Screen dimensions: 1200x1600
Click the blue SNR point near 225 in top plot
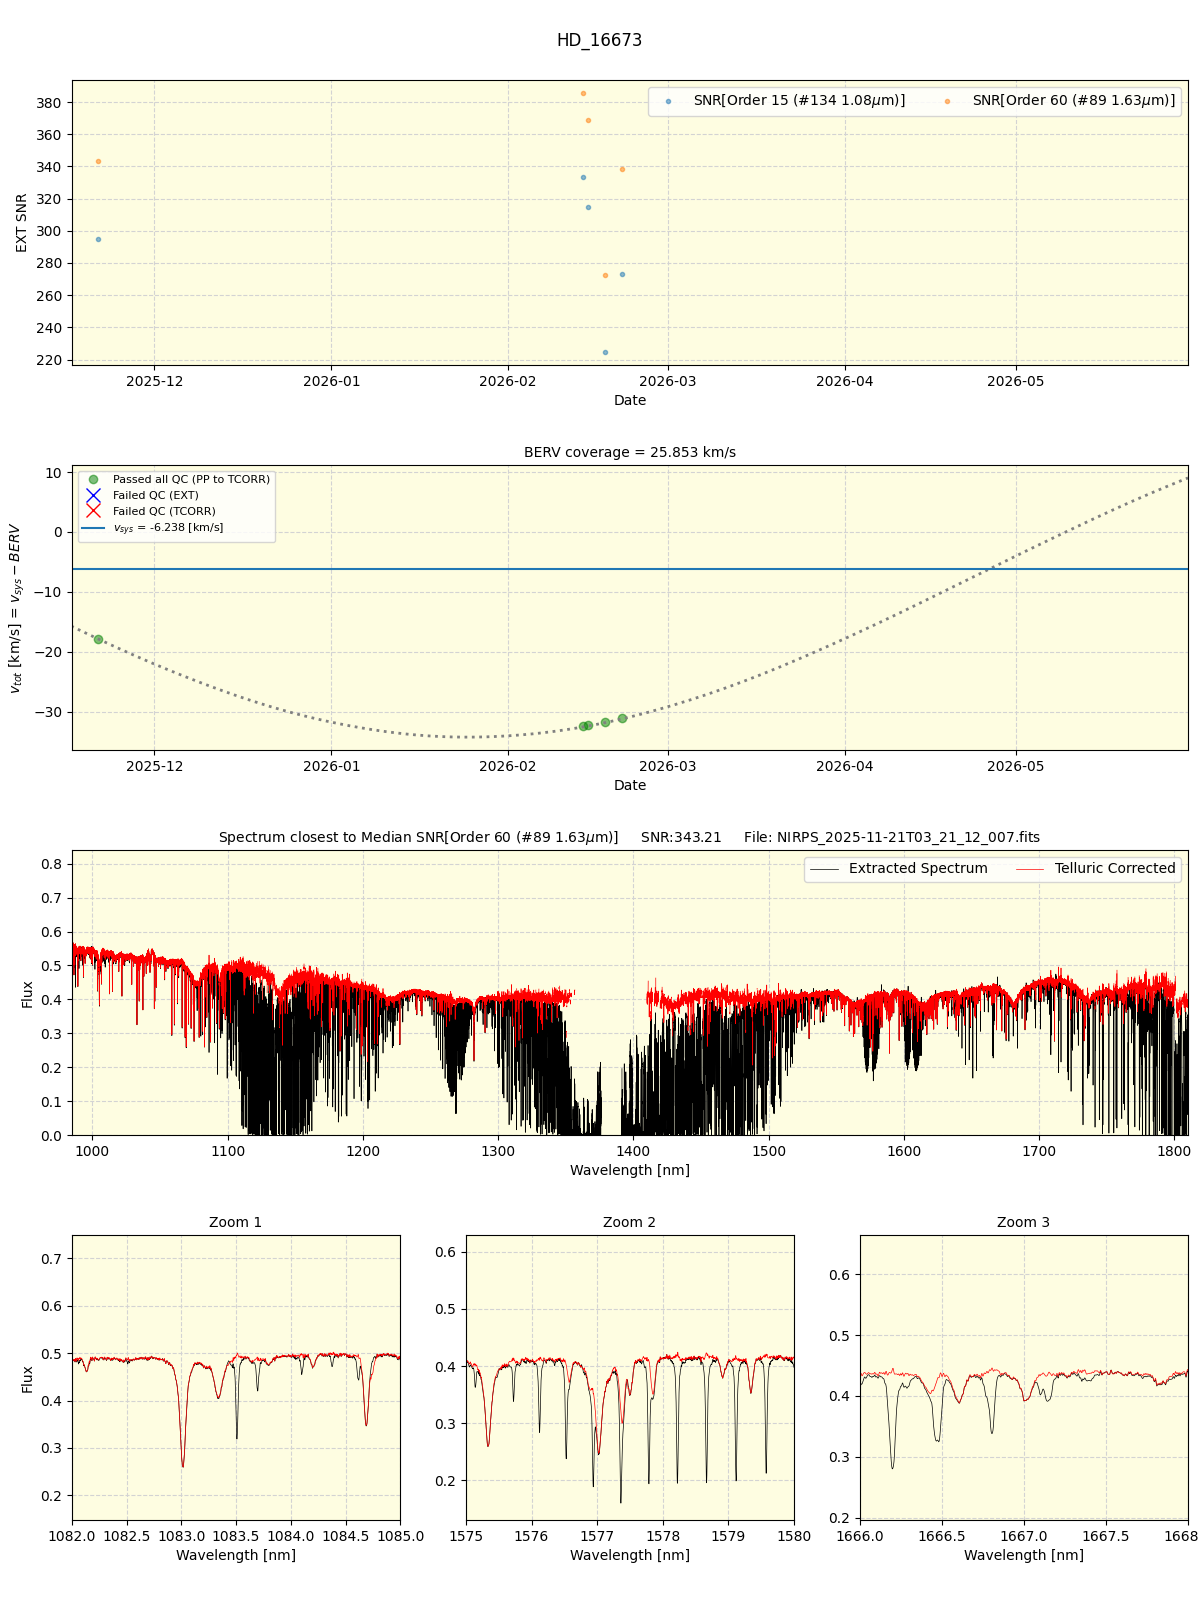[605, 352]
